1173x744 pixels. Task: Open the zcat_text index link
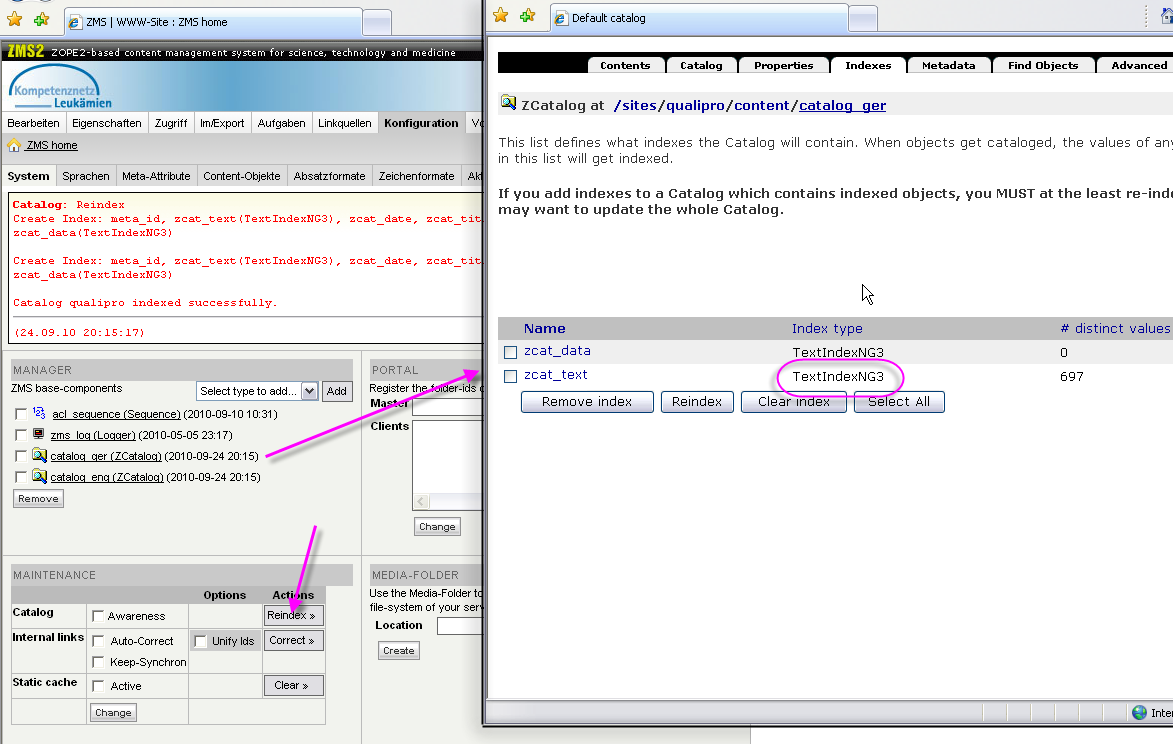(x=556, y=375)
